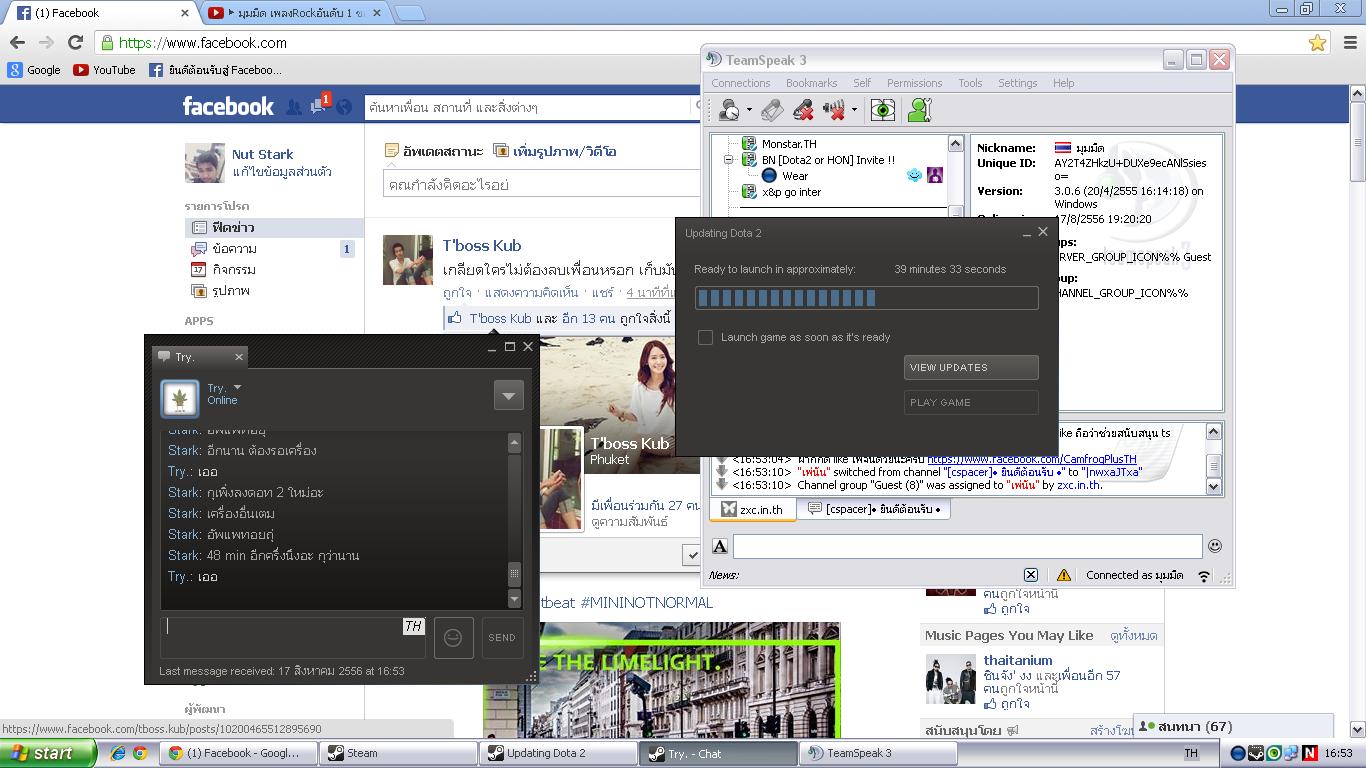Open Try. name dropdown arrow in Steam chat
1366x768 pixels.
(237, 387)
